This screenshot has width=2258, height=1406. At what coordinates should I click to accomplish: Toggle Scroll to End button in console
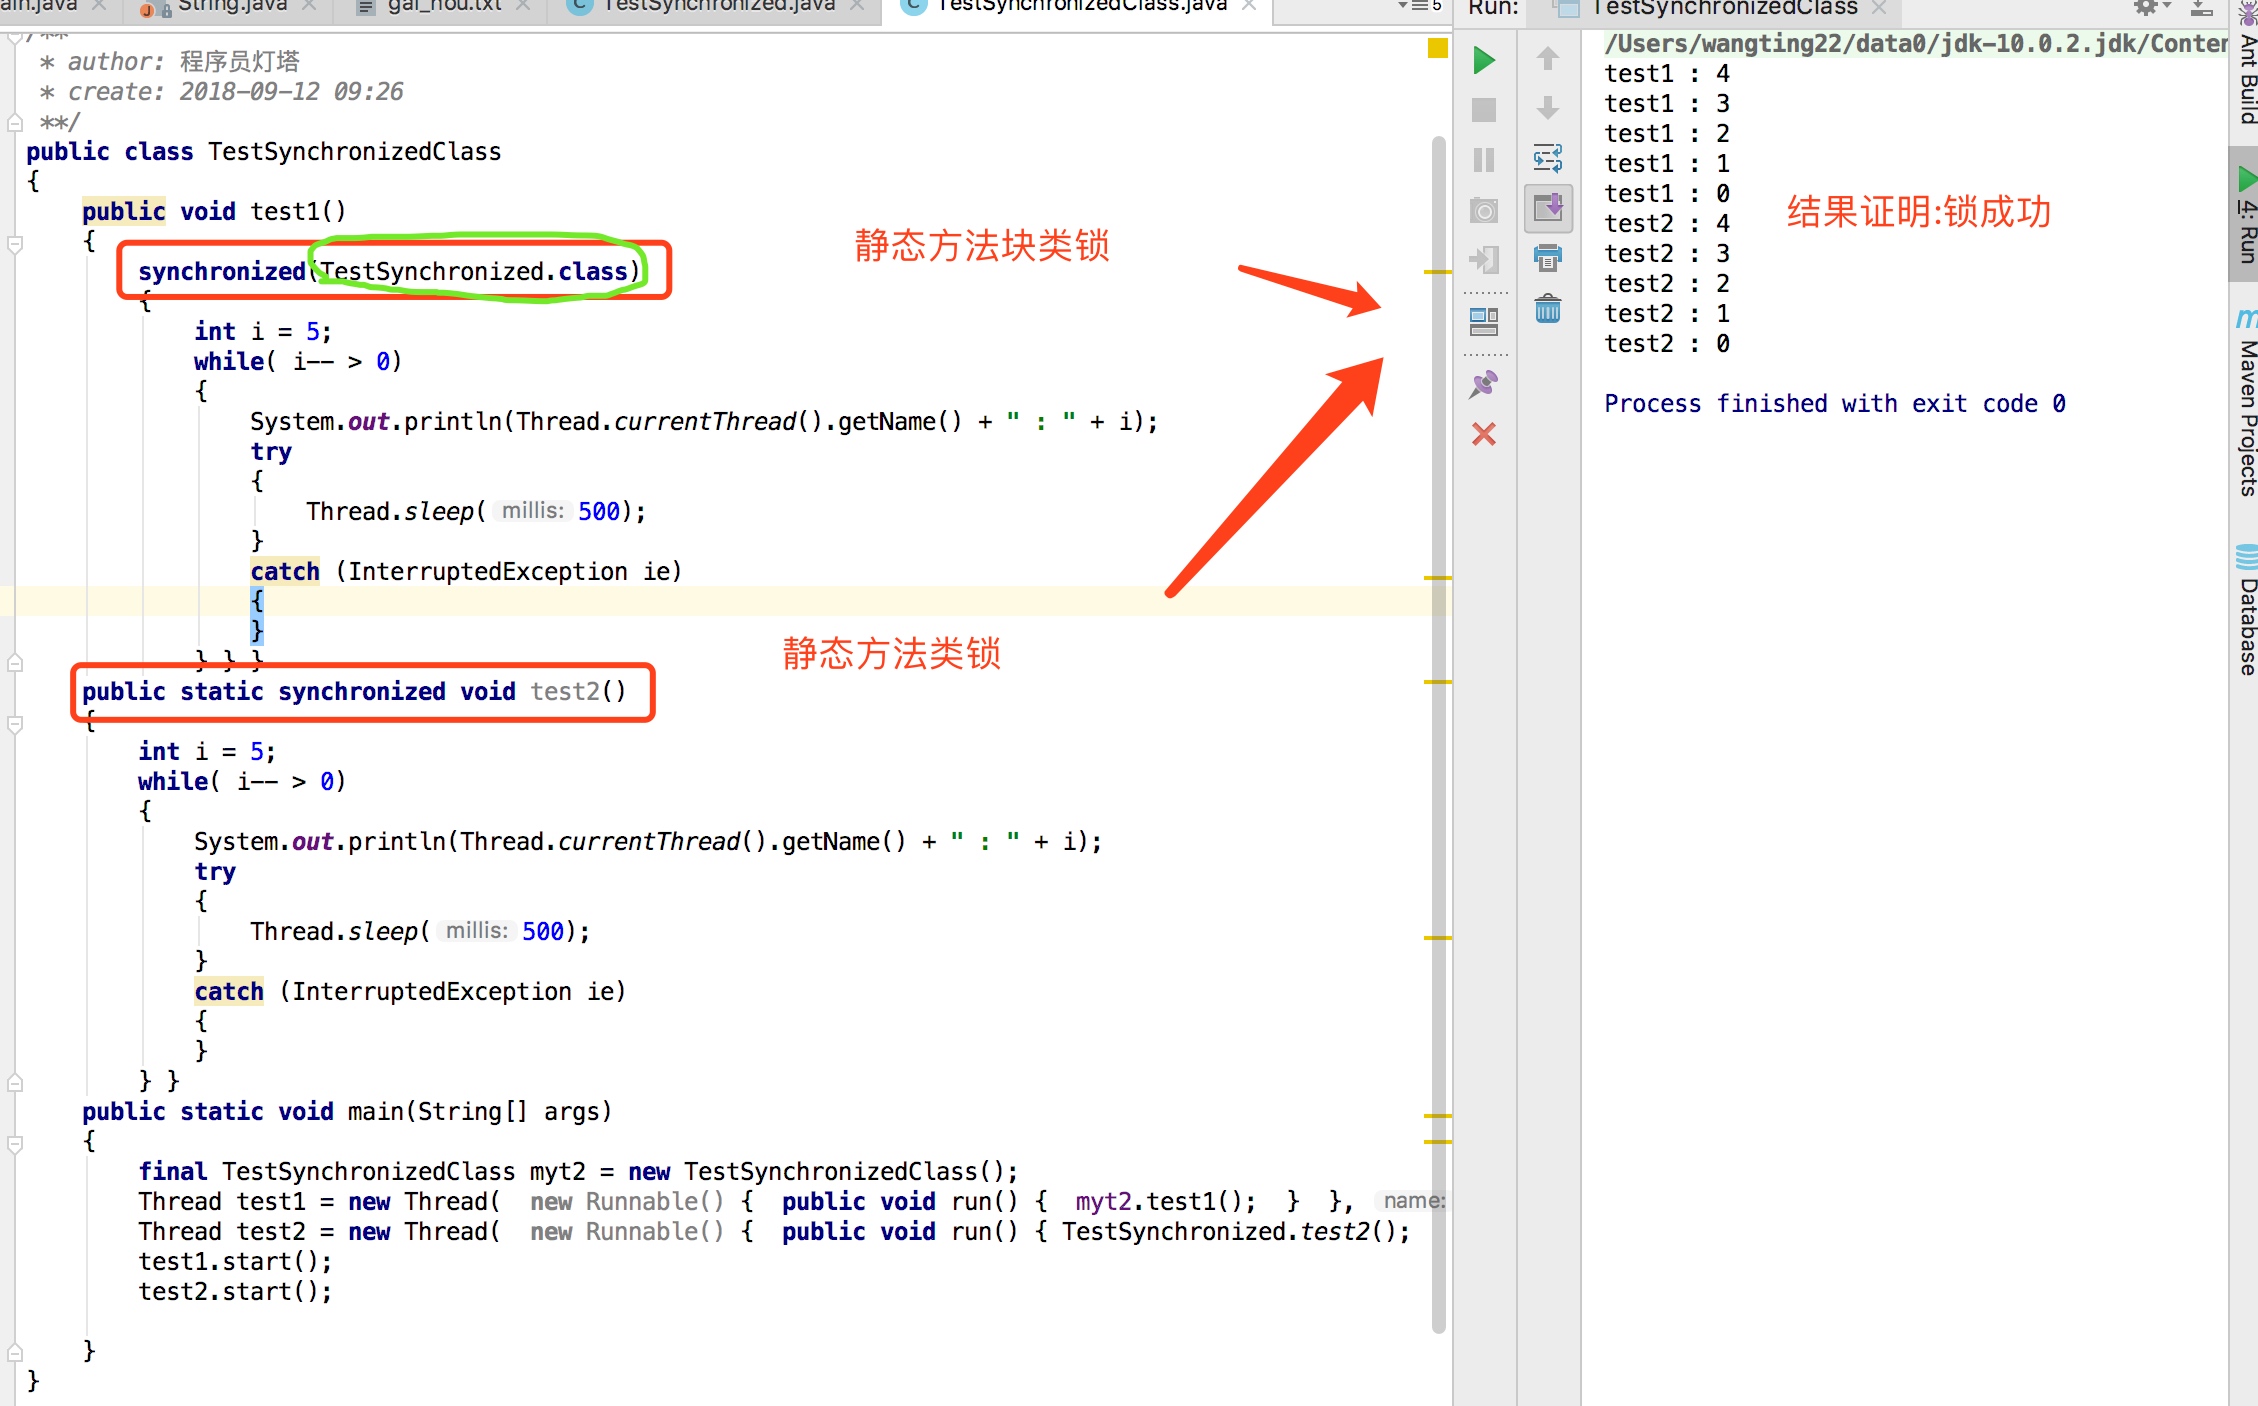coord(1548,208)
